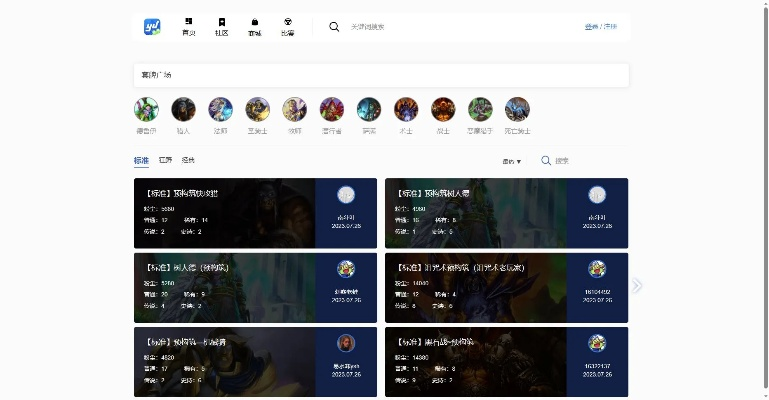The image size is (769, 400).
Task: Open the 经典 tab
Action: [188, 160]
